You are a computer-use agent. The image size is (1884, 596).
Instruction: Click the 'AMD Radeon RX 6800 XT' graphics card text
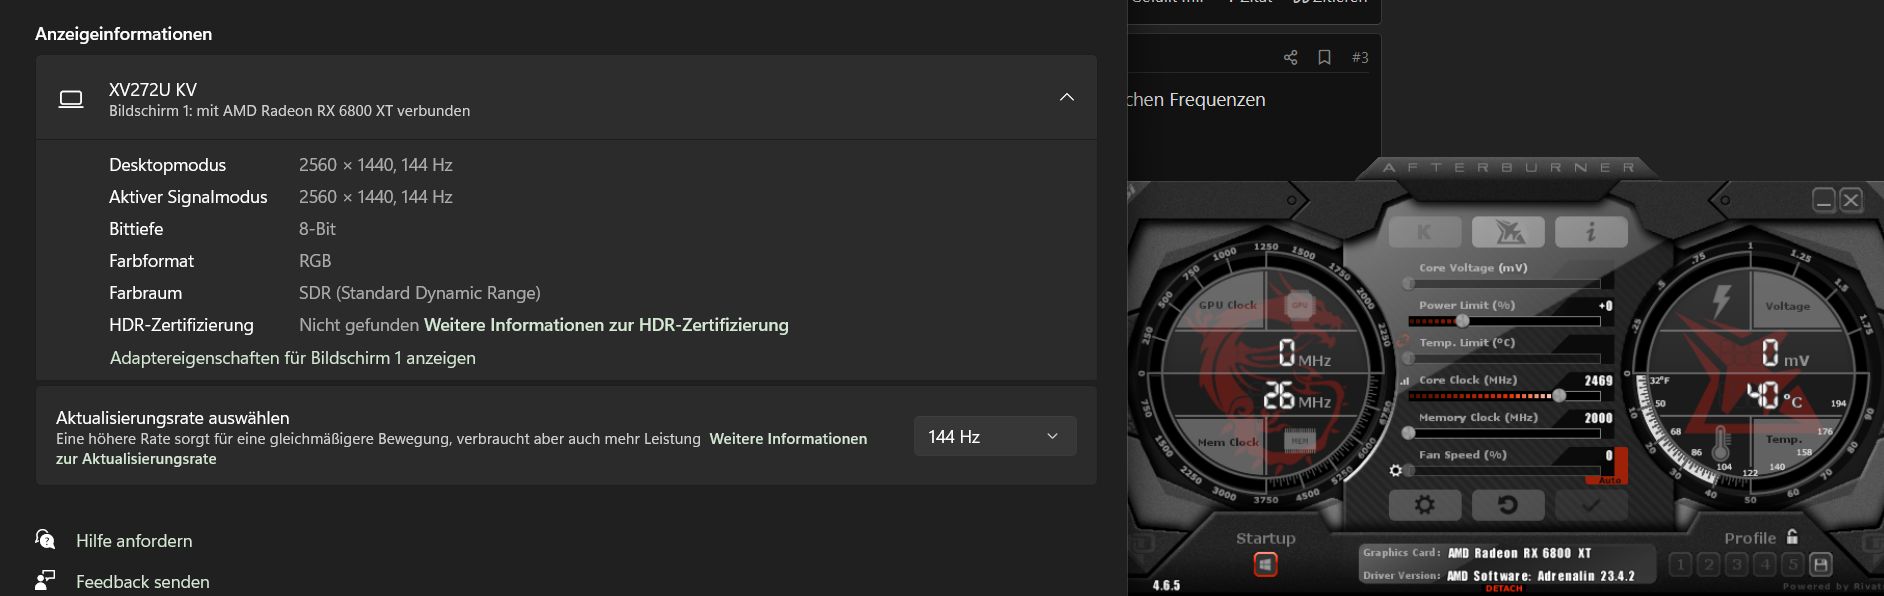pyautogui.click(x=1519, y=553)
